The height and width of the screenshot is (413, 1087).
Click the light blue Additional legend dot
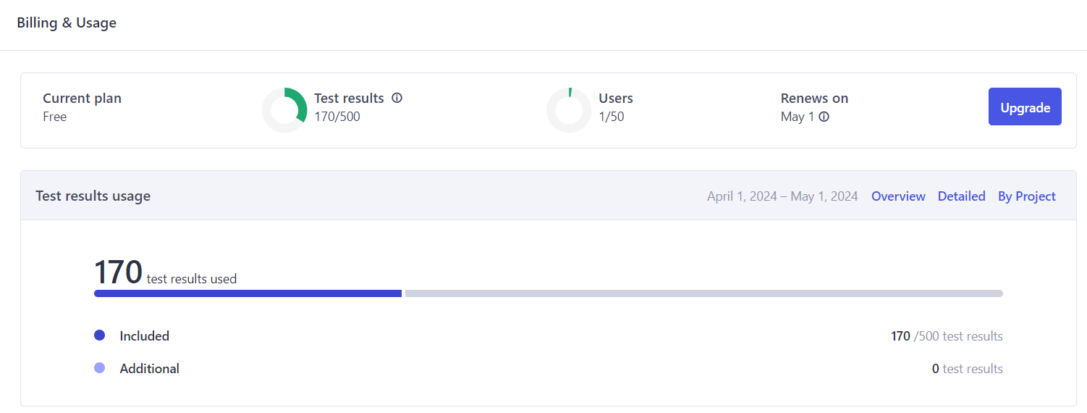[99, 368]
